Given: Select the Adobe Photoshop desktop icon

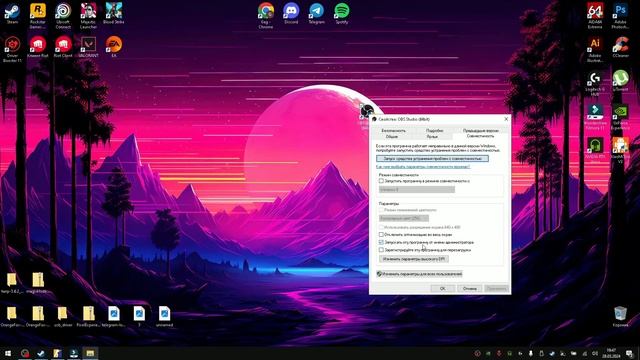Looking at the screenshot, I should [620, 16].
